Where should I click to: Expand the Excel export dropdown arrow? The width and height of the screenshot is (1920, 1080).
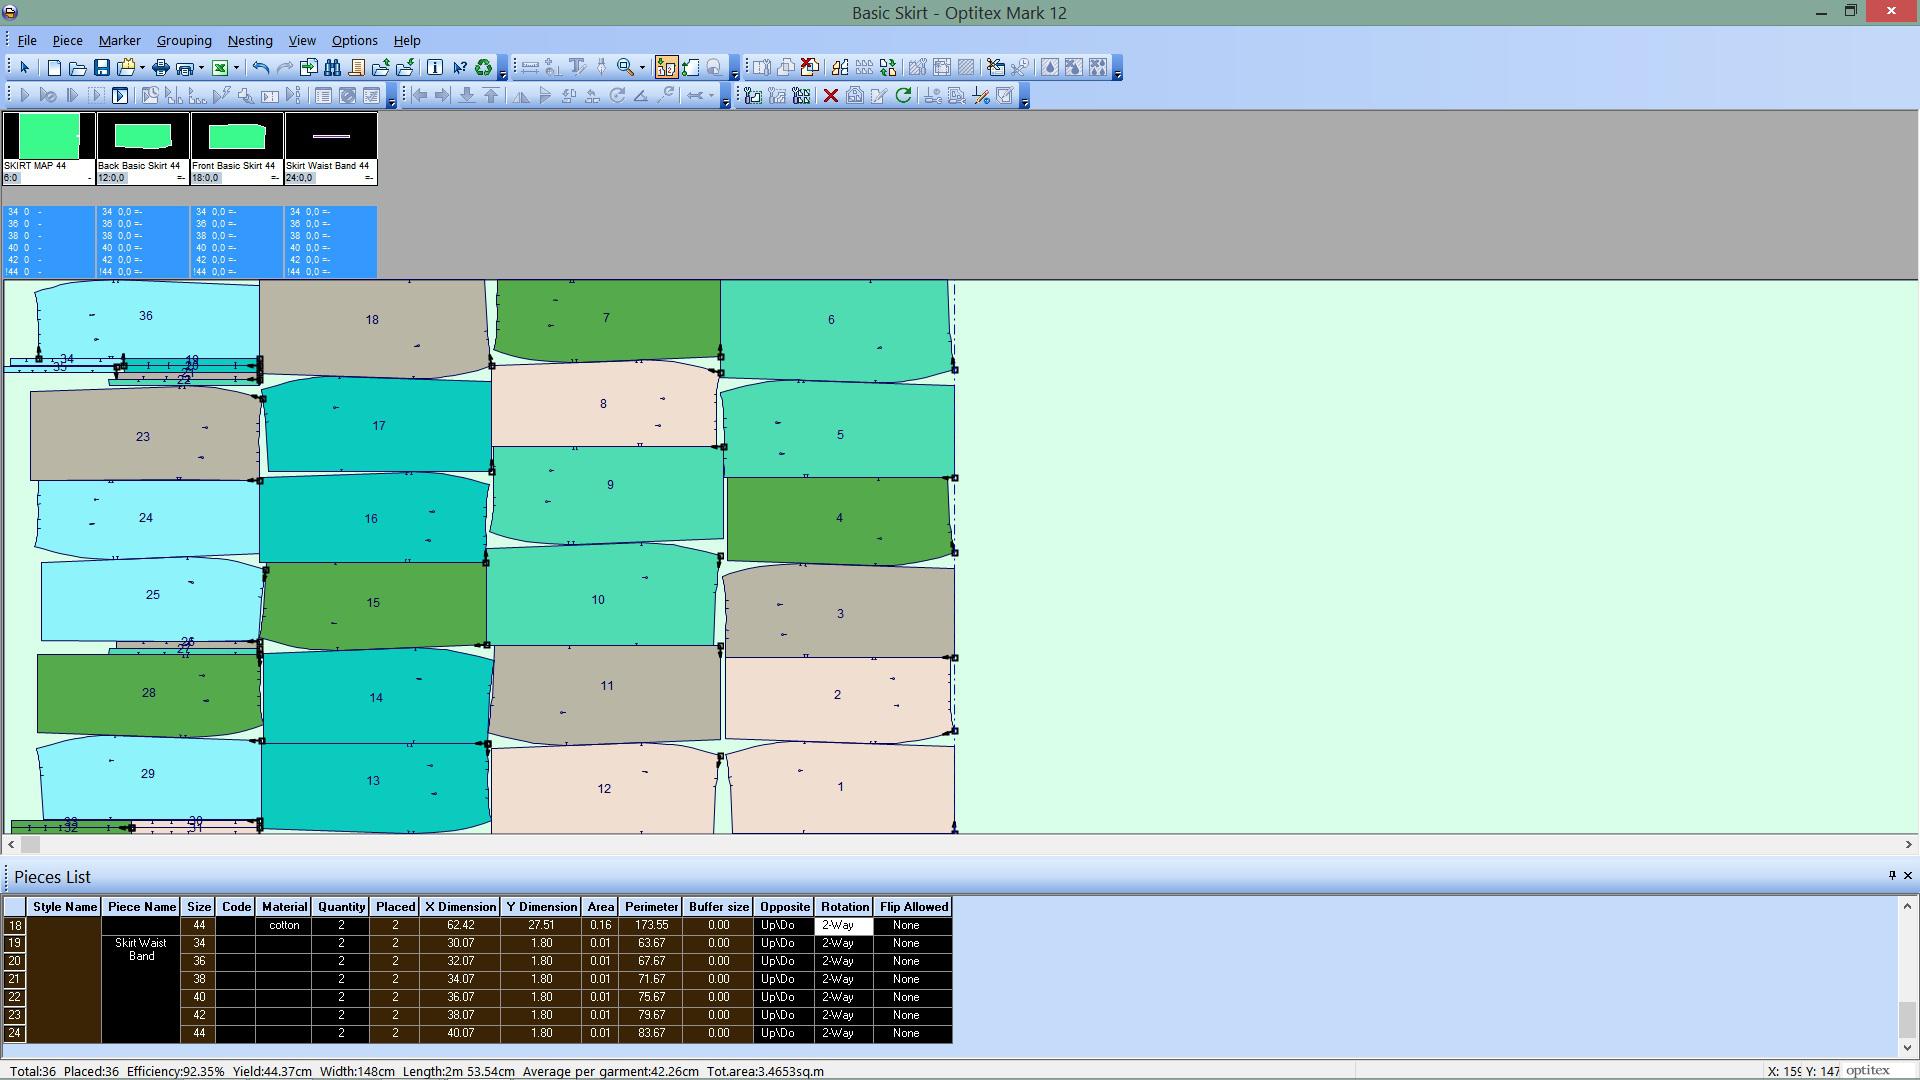click(x=236, y=68)
